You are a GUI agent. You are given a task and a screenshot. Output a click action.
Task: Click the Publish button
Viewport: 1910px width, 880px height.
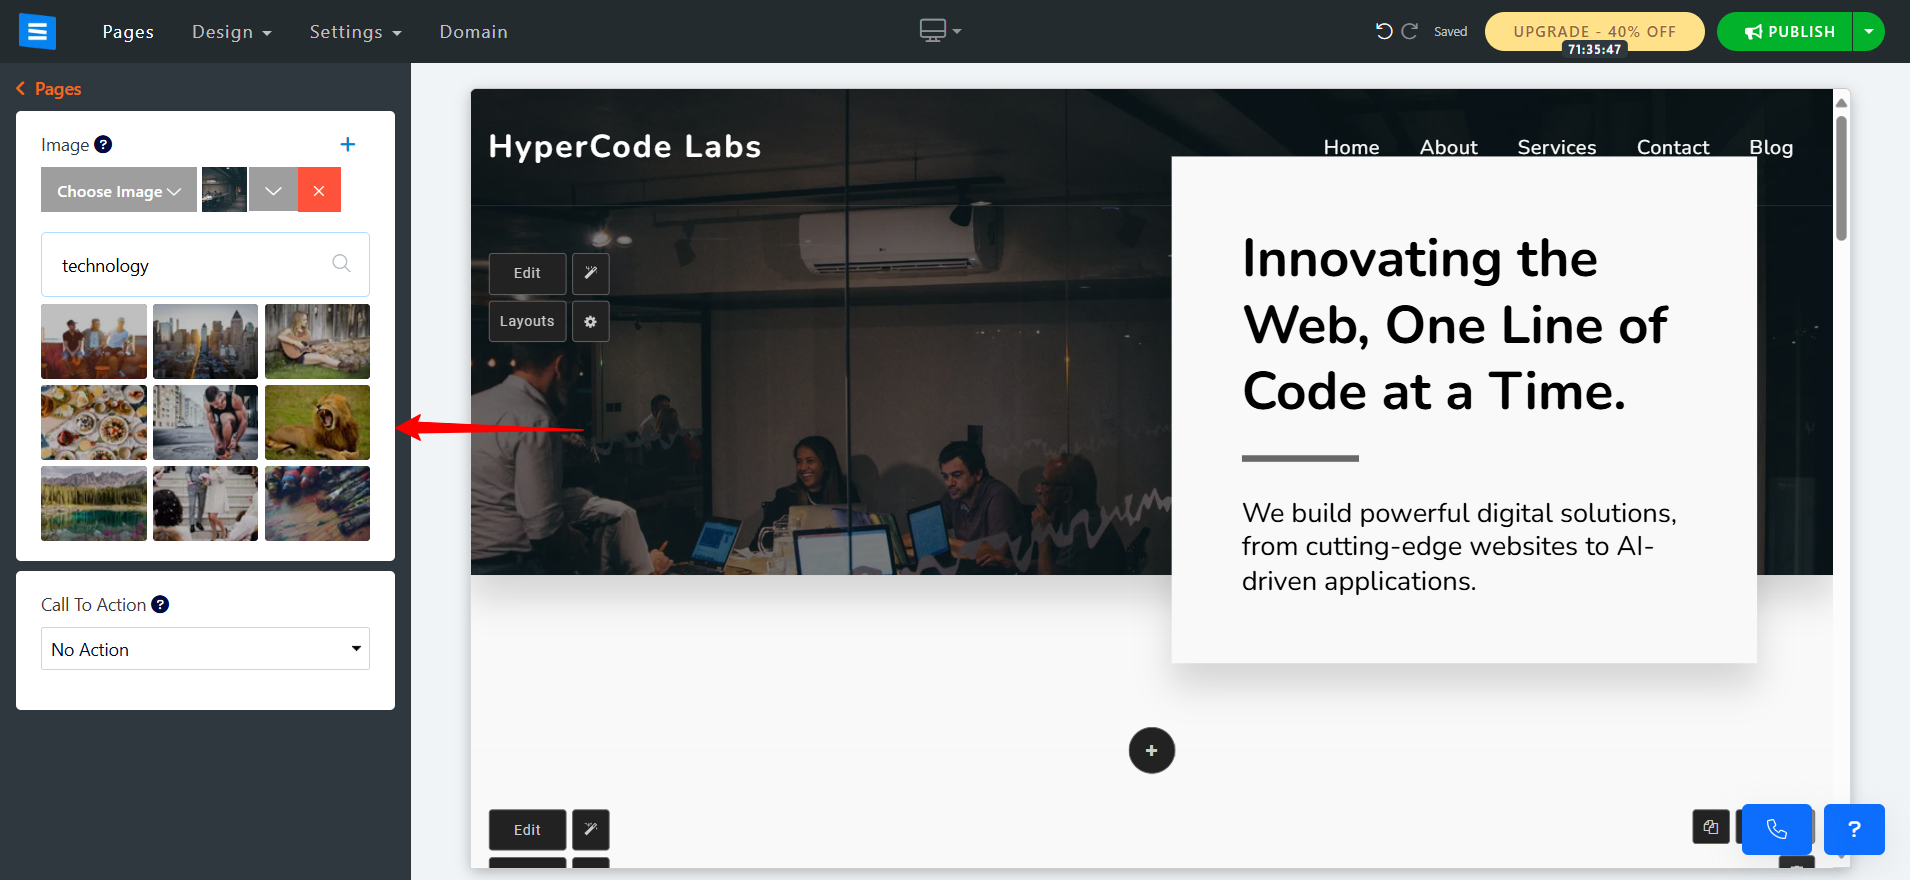[x=1785, y=31]
